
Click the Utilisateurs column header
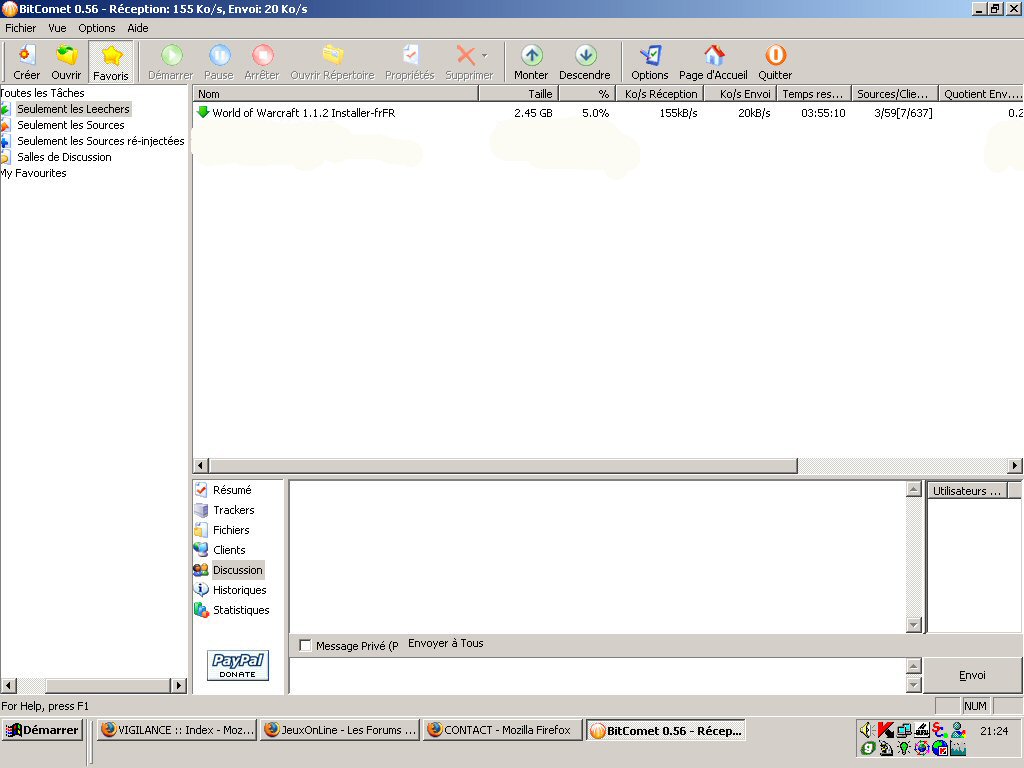[x=967, y=490]
